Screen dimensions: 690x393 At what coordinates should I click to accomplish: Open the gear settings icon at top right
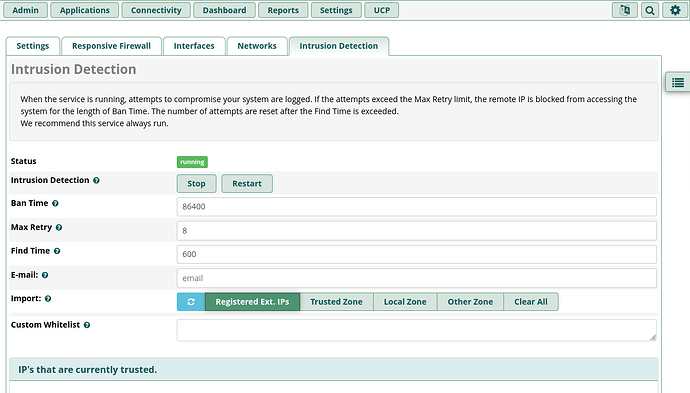click(x=675, y=10)
